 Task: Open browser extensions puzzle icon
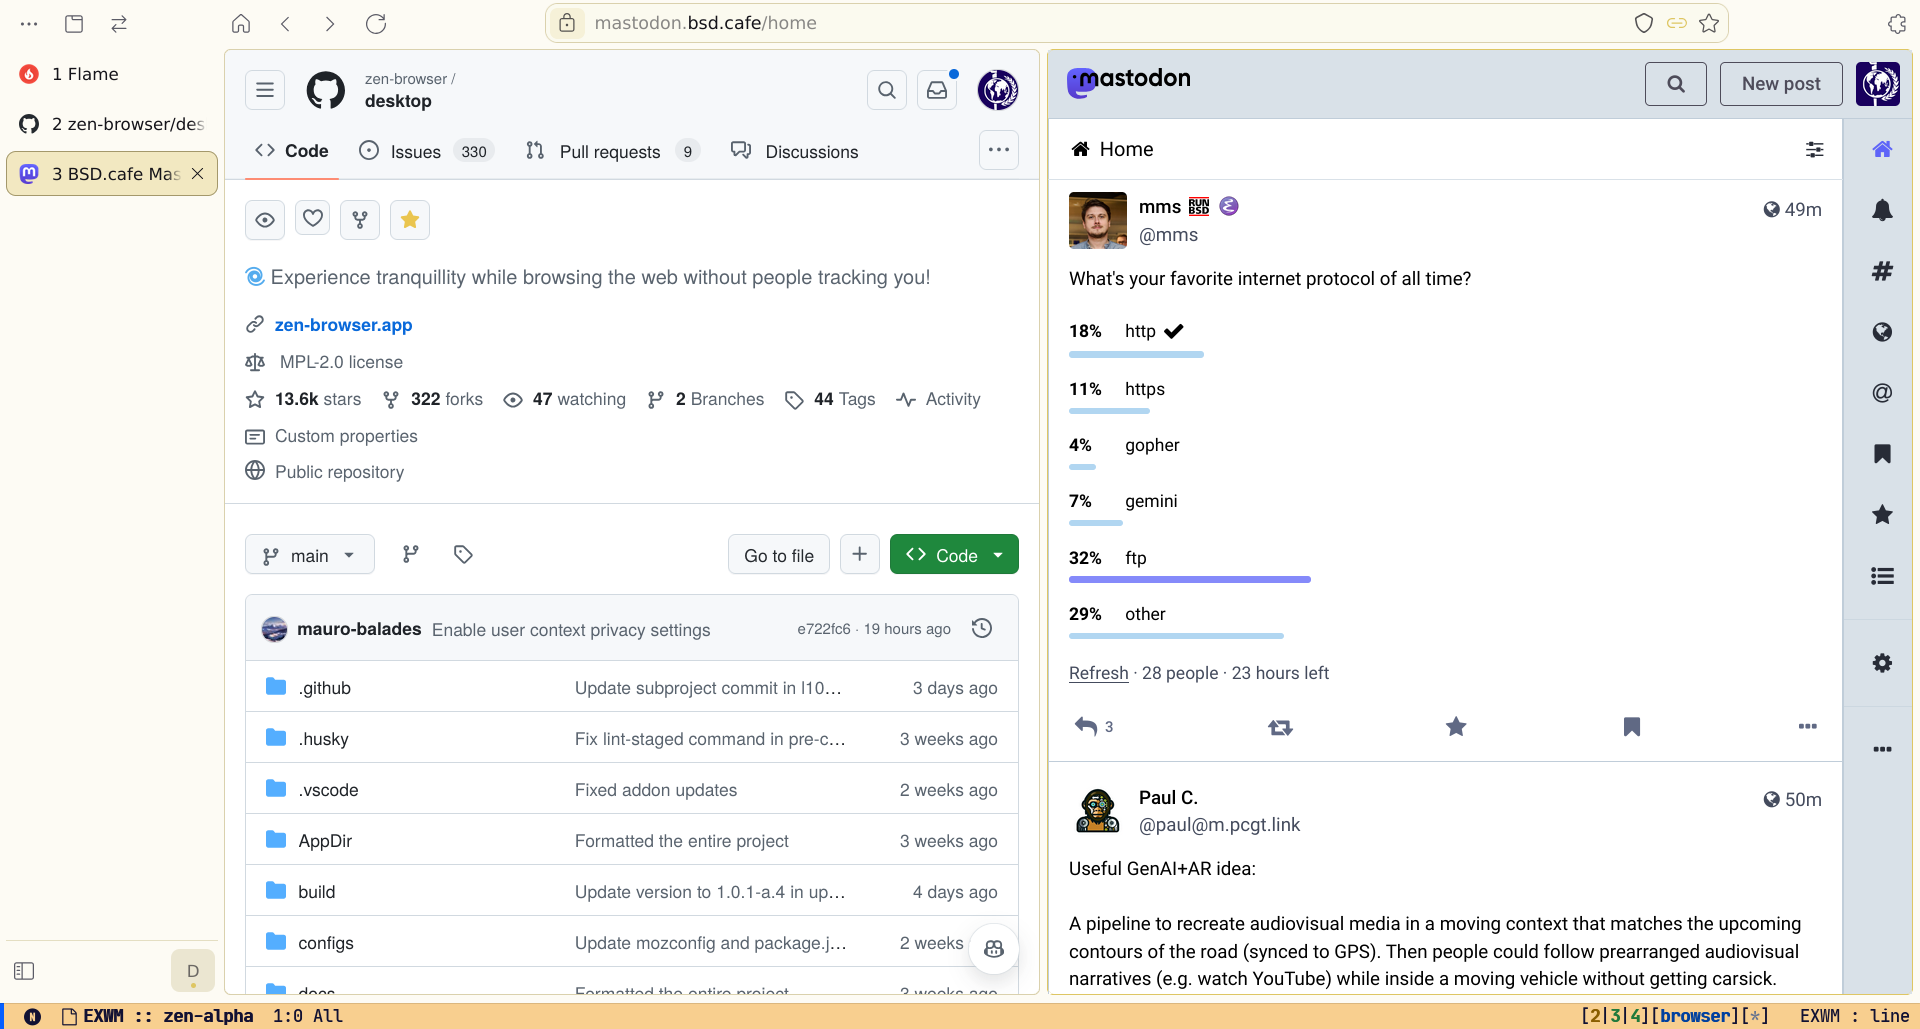pos(1897,24)
